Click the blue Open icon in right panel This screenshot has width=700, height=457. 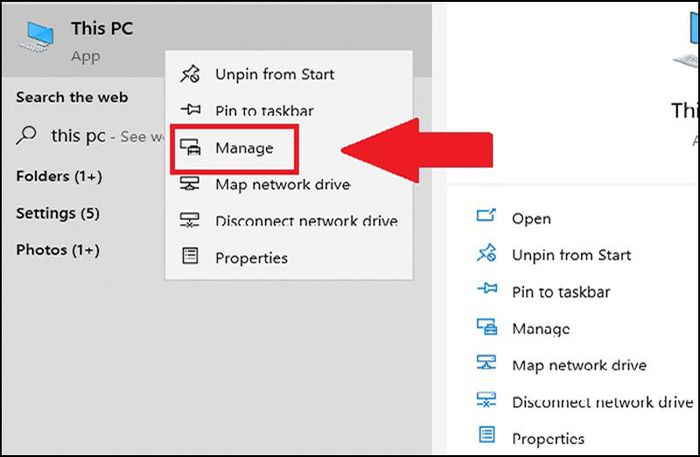[x=486, y=216]
